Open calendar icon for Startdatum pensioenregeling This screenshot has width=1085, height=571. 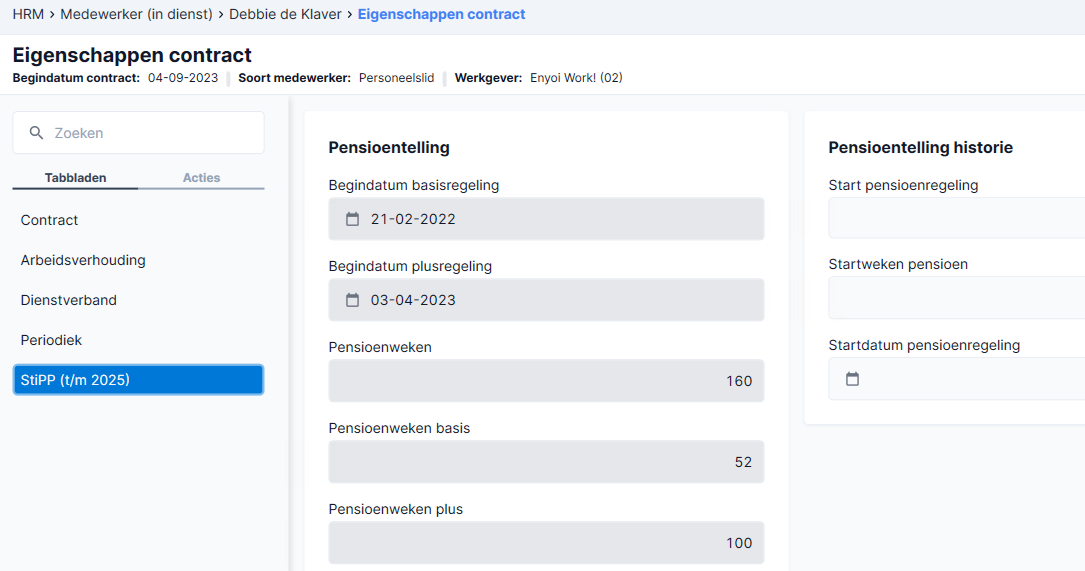coord(852,379)
